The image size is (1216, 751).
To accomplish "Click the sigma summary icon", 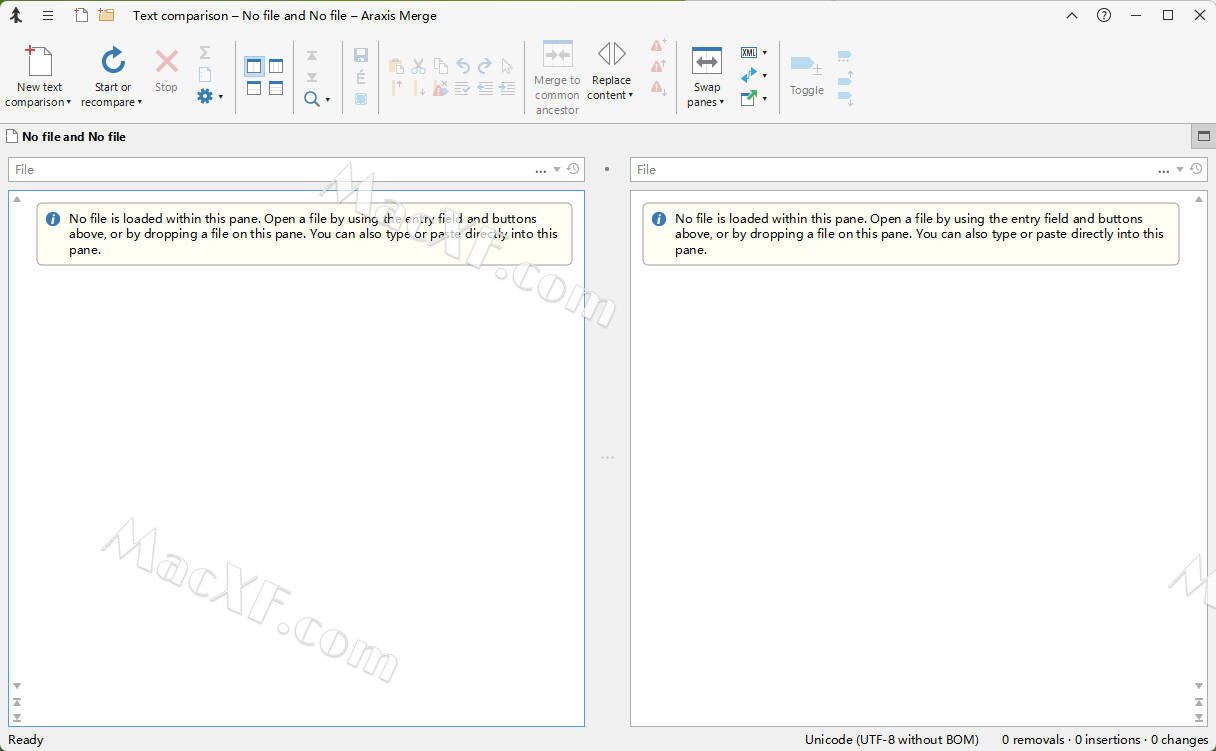I will pos(205,52).
